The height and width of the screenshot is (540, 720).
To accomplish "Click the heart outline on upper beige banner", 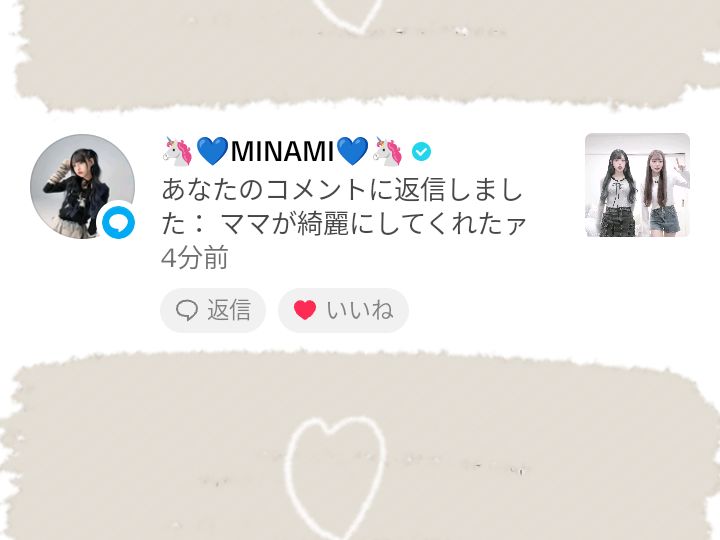I will tap(348, 16).
